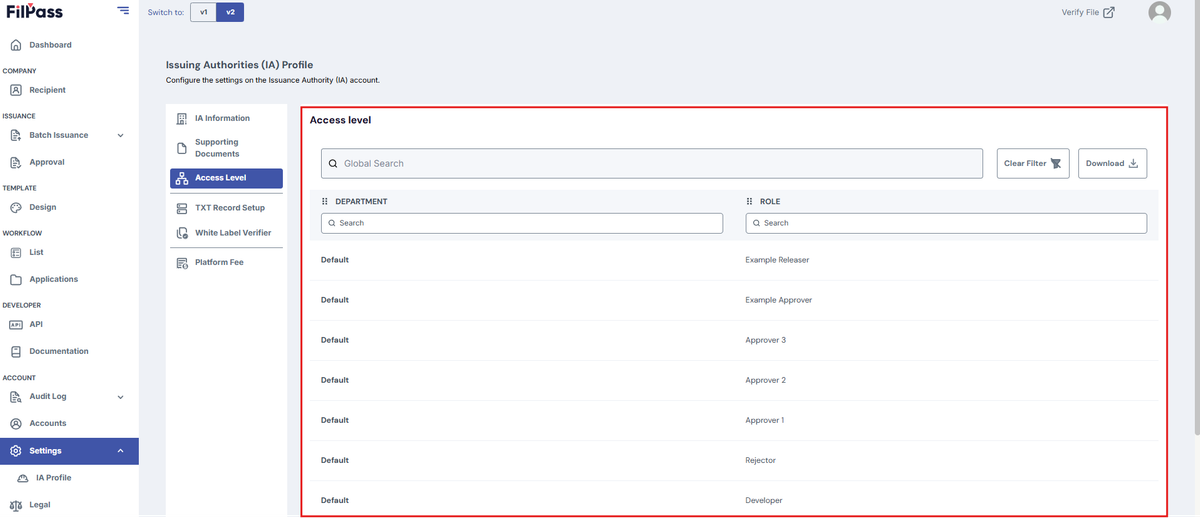1200x518 pixels.
Task: Click the Download button
Action: coord(1112,163)
